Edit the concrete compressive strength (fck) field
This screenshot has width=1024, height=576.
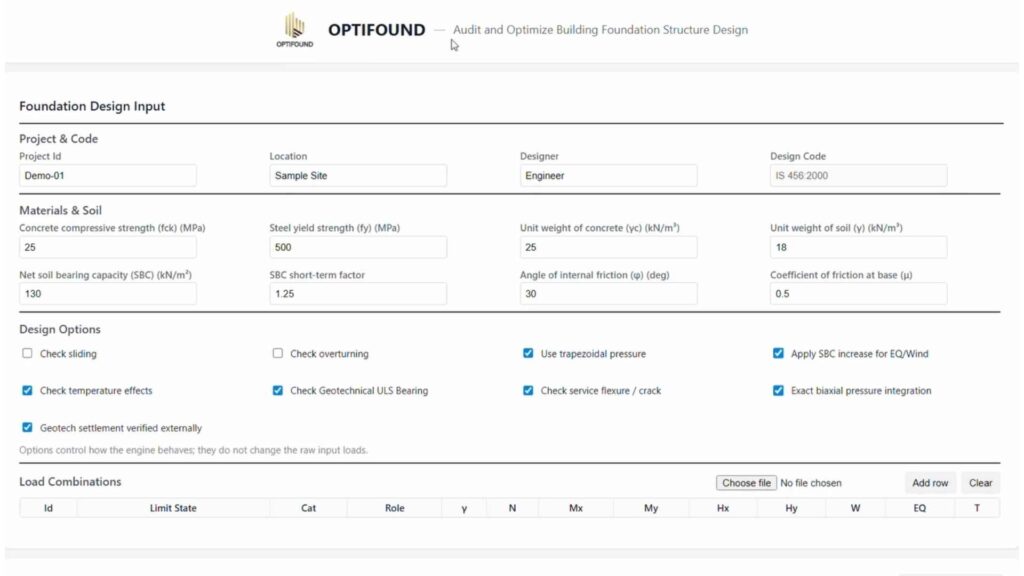[x=108, y=247]
